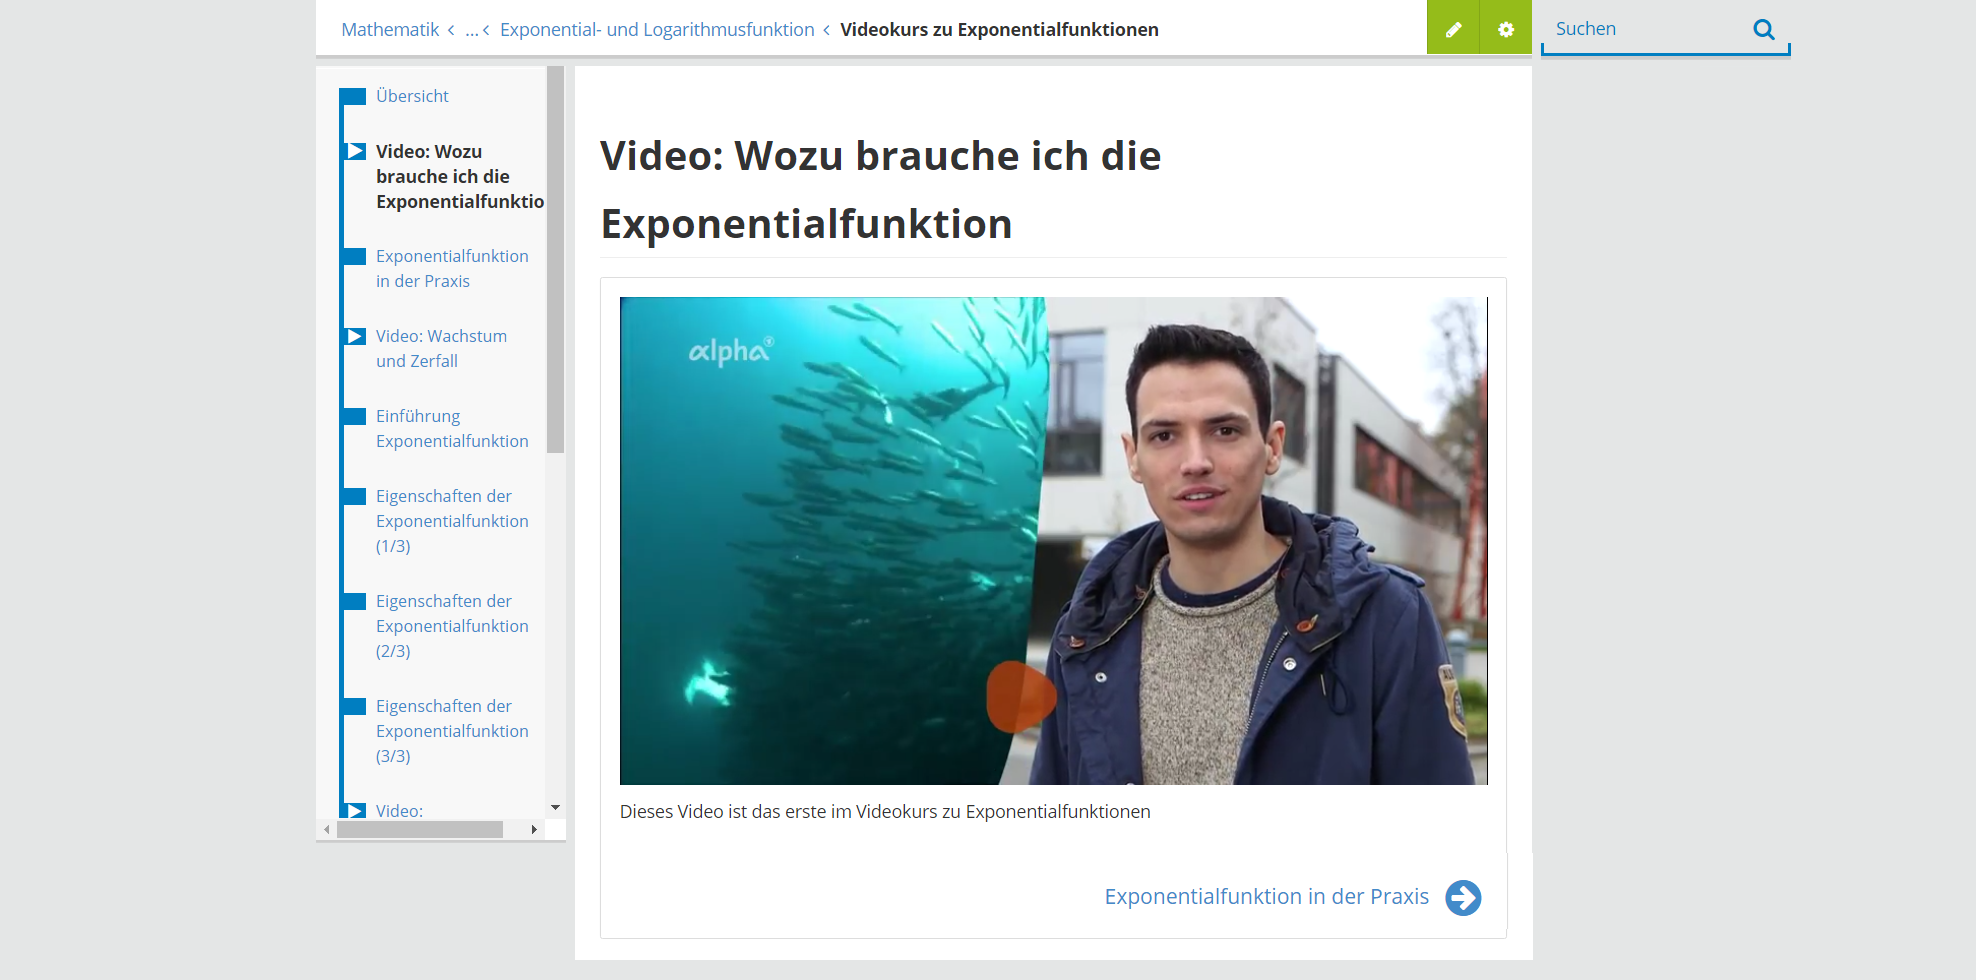Open the partly visible Video: item at sidebar bottom
The width and height of the screenshot is (1976, 980).
click(x=399, y=811)
